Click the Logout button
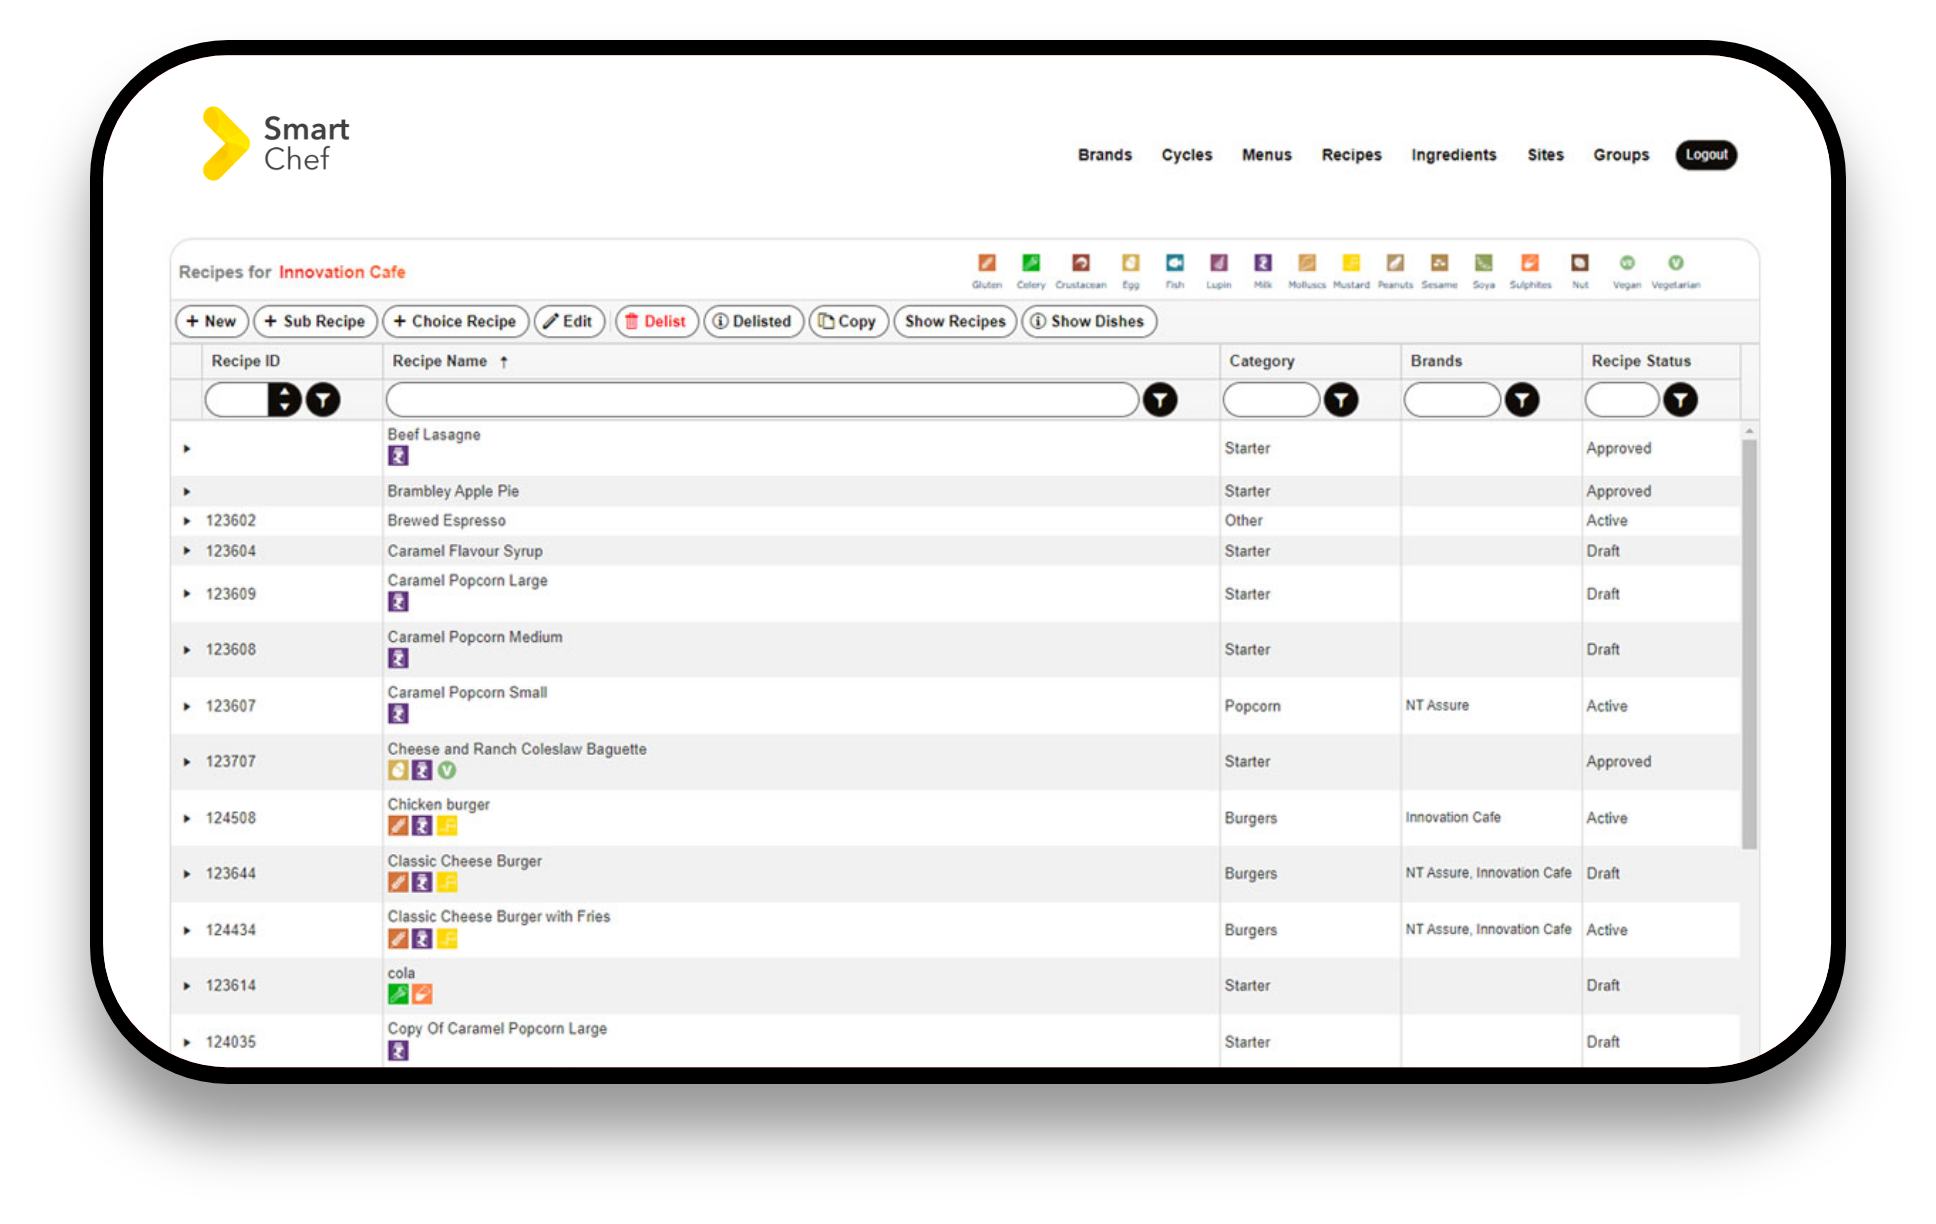Image resolution: width=1936 pixels, height=1224 pixels. [1706, 155]
